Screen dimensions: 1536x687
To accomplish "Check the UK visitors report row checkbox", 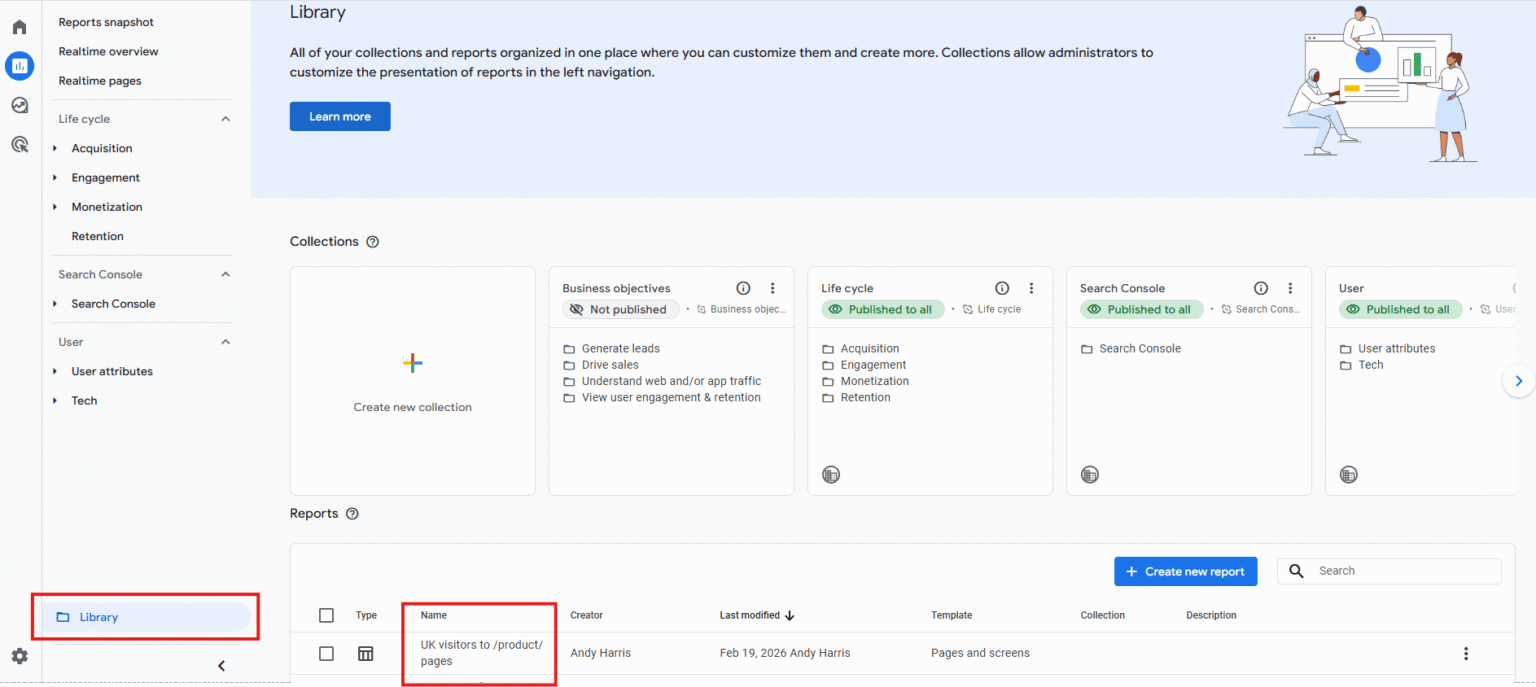I will point(326,654).
